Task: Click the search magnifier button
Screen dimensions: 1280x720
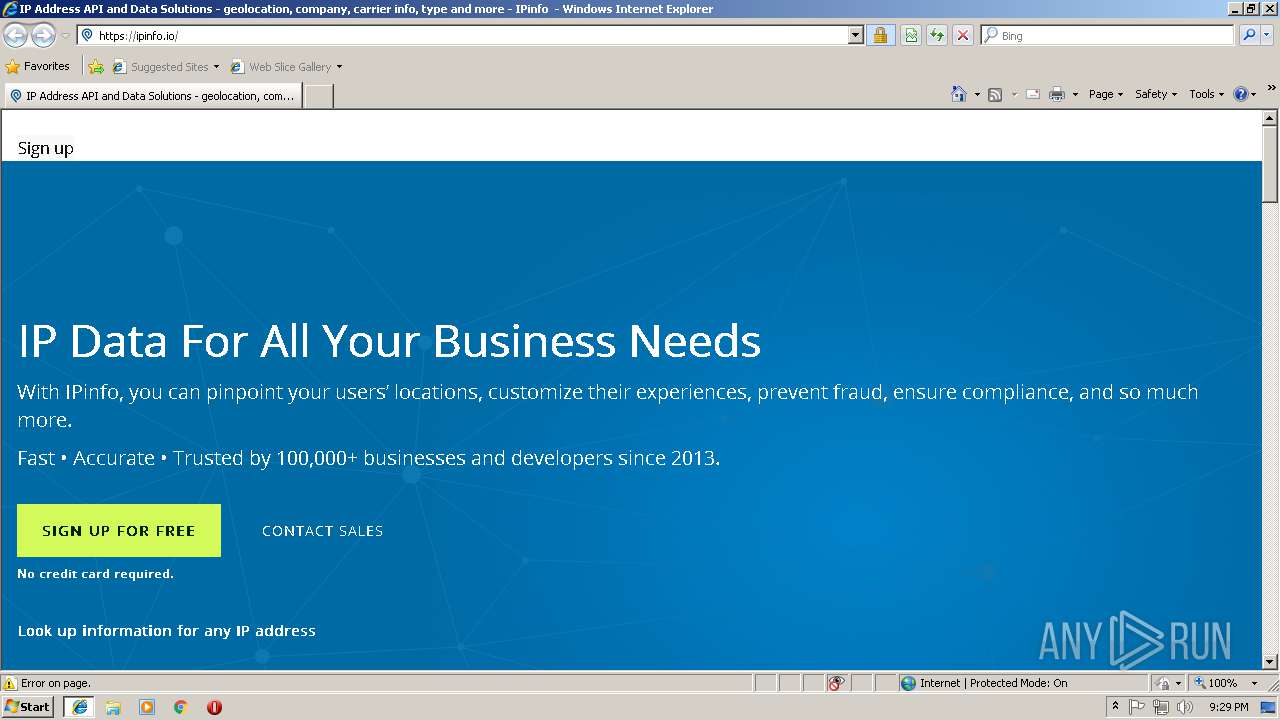Action: click(x=1248, y=35)
